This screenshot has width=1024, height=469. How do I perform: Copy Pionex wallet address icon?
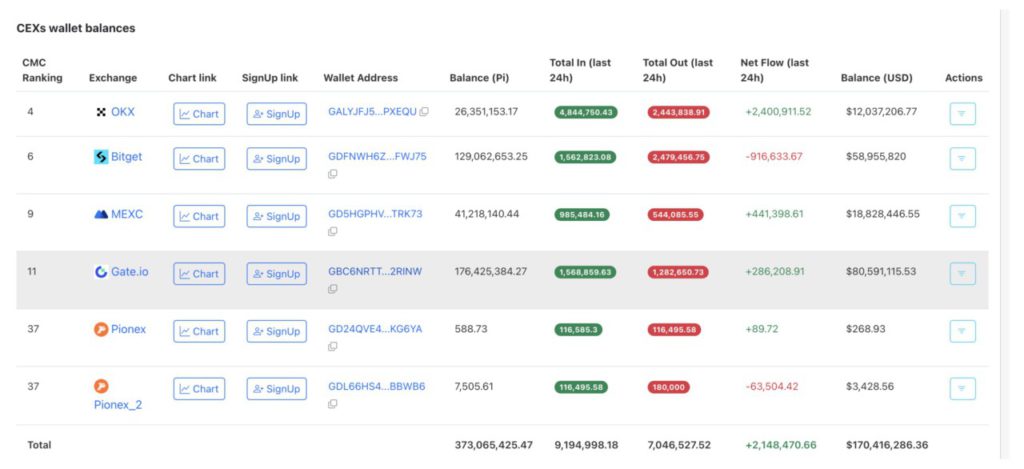(332, 346)
